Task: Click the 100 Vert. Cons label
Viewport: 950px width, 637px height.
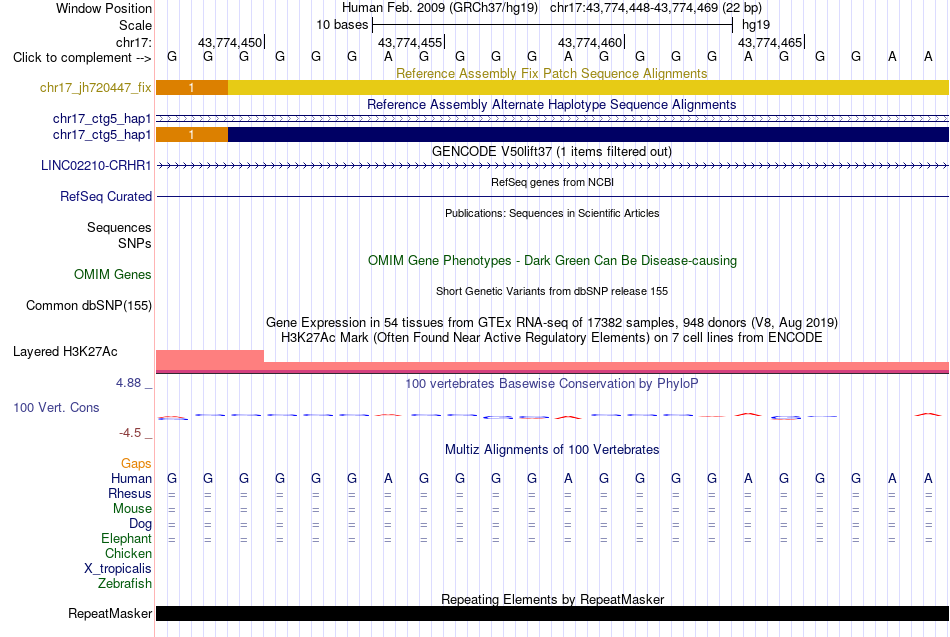Action: 56,407
